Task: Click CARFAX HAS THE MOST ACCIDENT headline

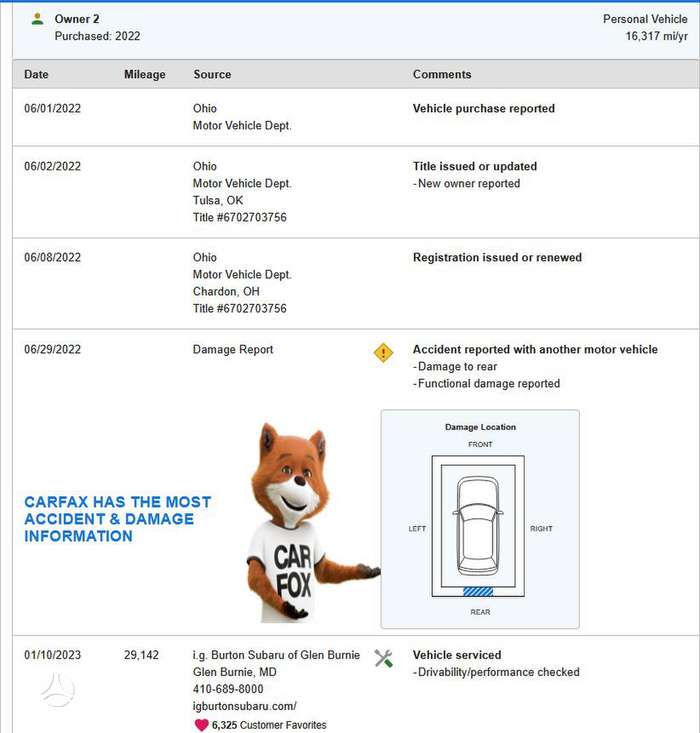Action: pos(118,519)
